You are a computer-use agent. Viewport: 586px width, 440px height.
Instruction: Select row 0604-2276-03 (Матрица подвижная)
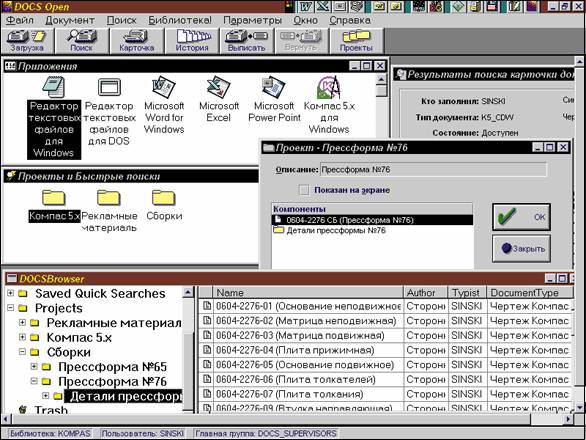coord(385,335)
